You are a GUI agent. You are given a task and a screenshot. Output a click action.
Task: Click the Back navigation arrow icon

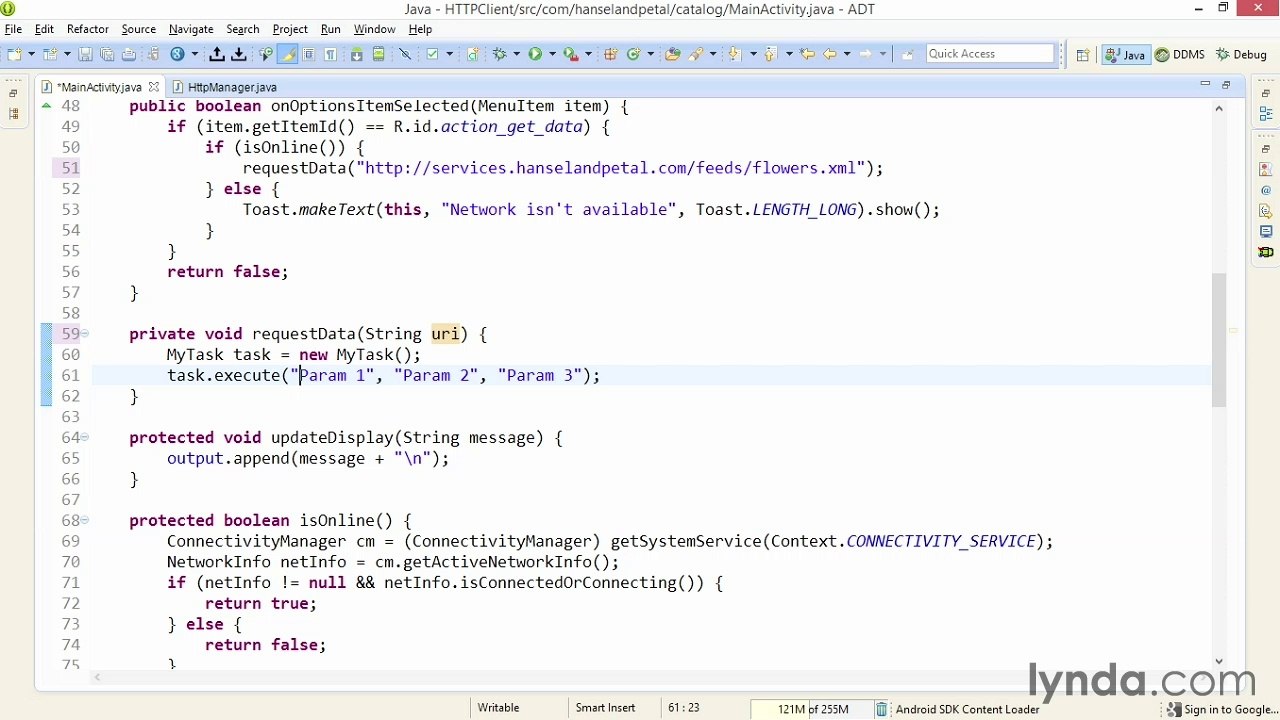tap(829, 54)
